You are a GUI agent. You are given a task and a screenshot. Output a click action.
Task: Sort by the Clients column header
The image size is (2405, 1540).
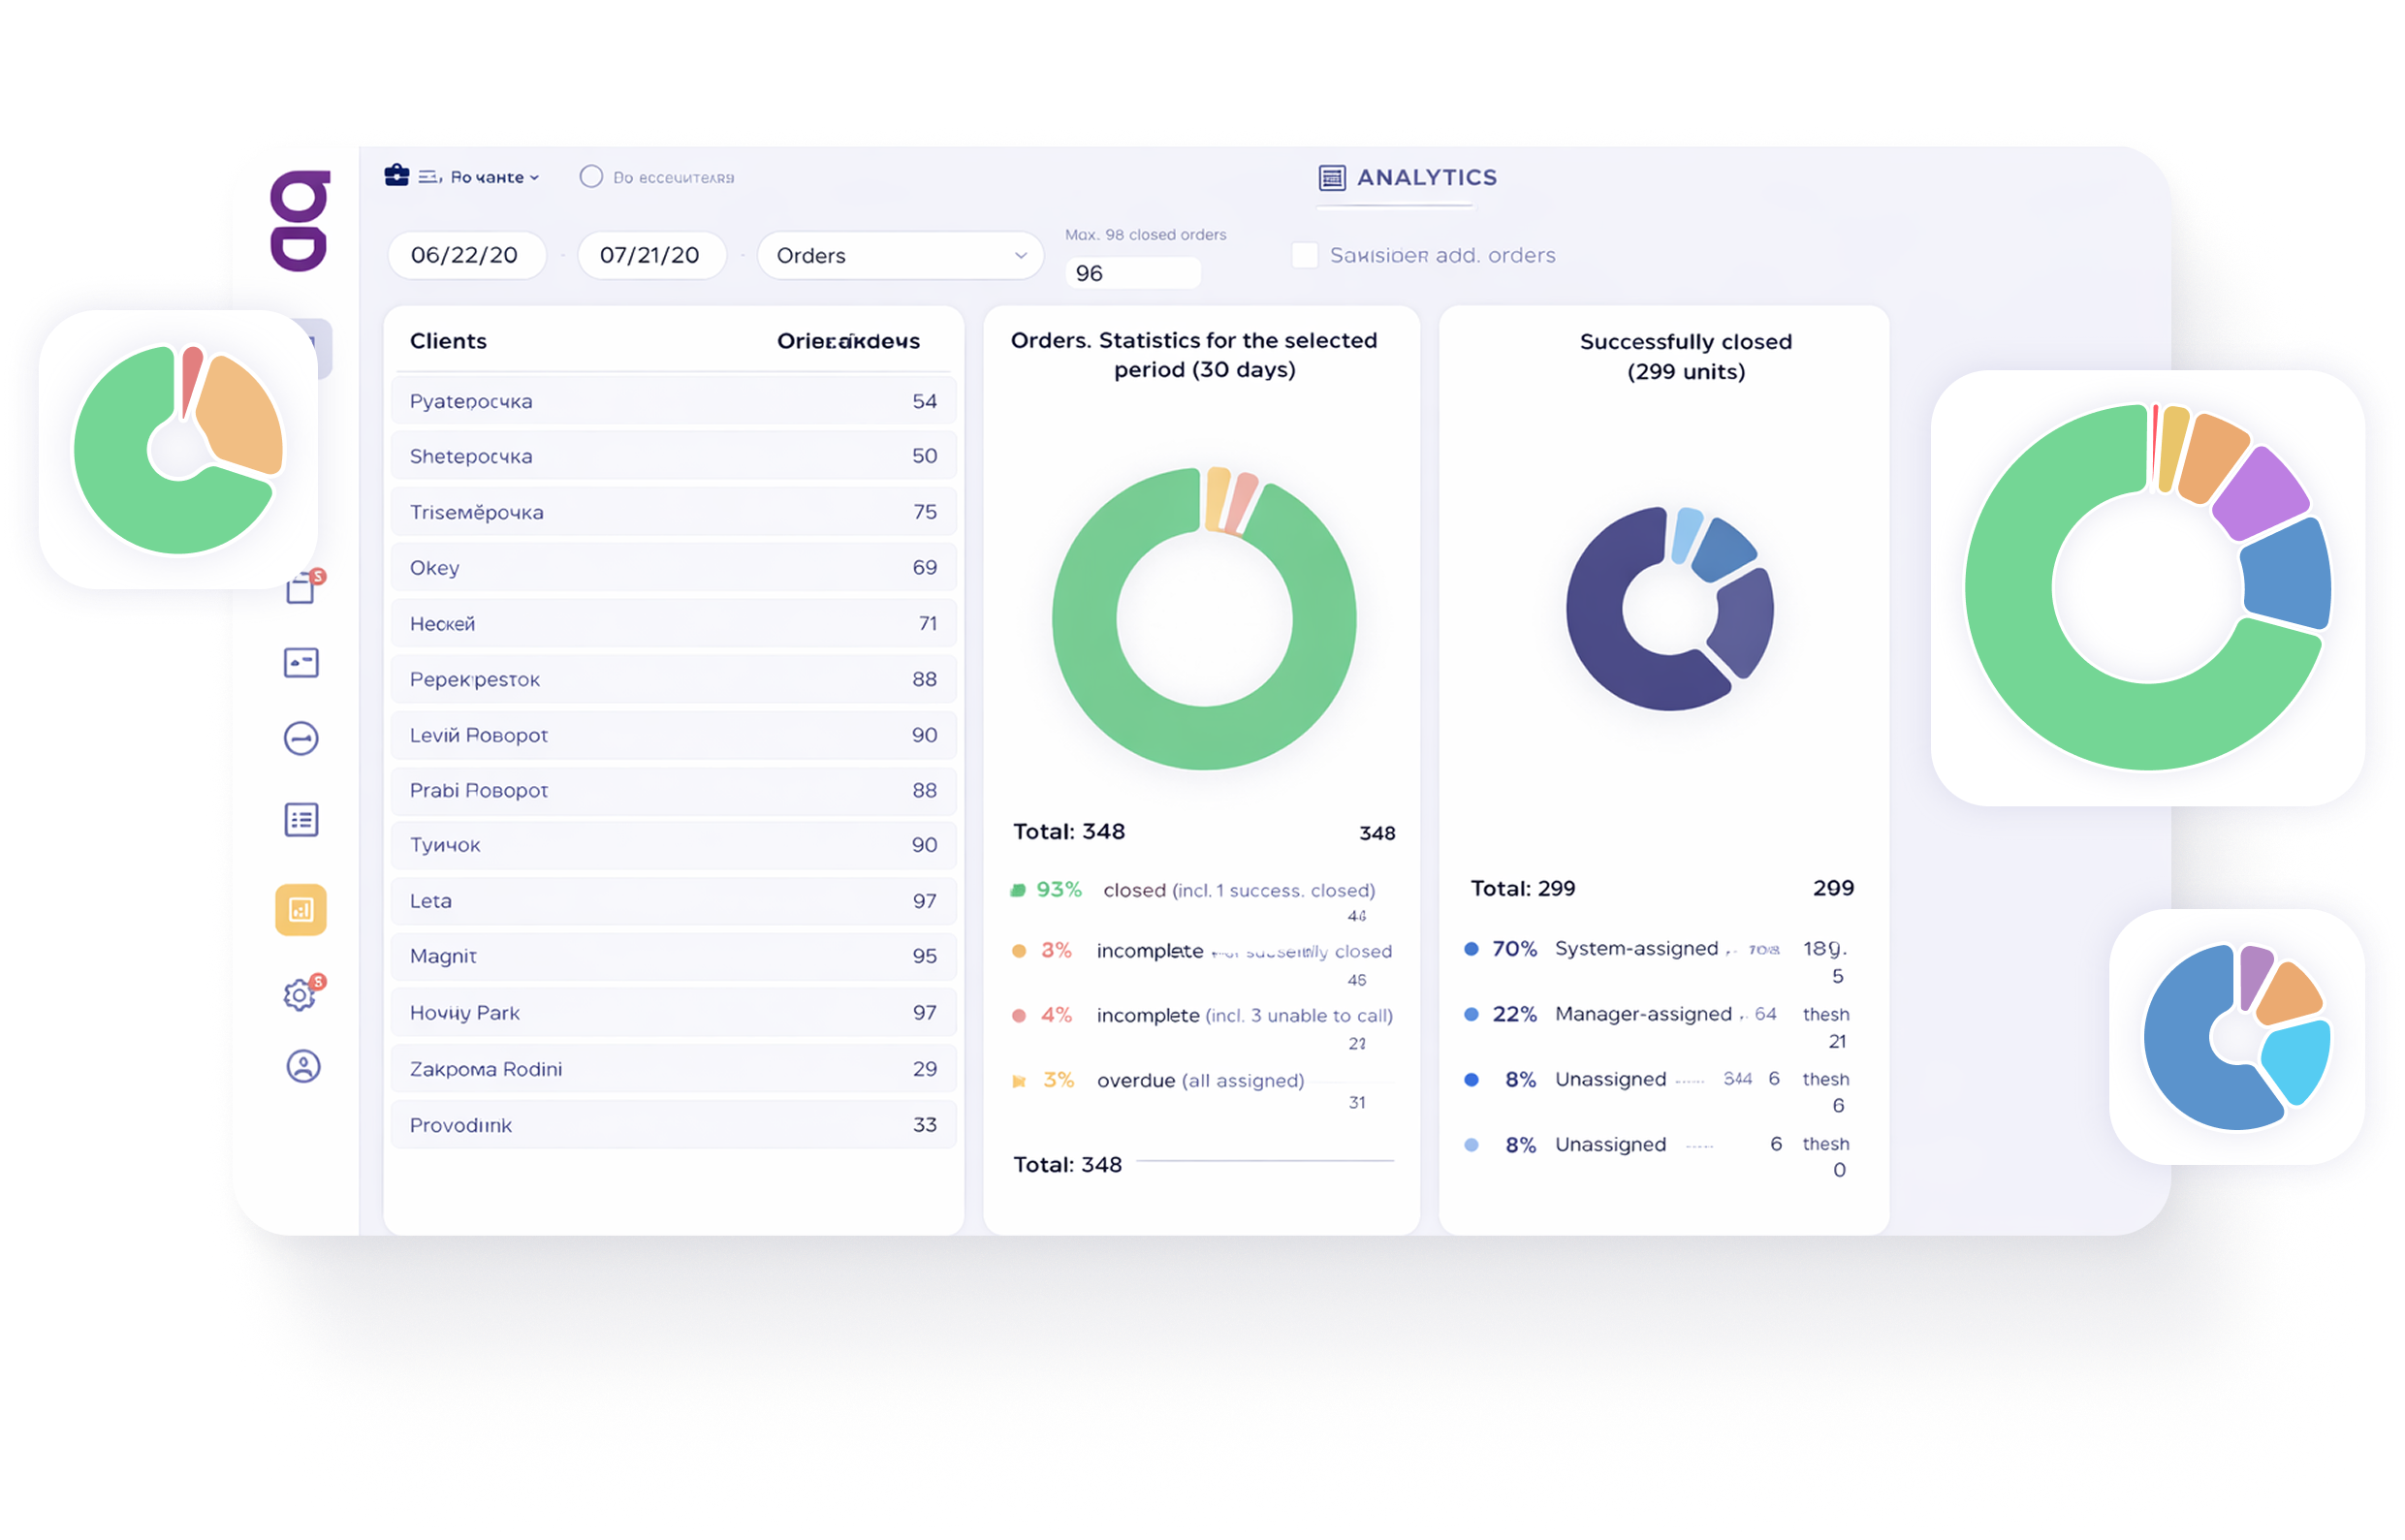point(448,341)
